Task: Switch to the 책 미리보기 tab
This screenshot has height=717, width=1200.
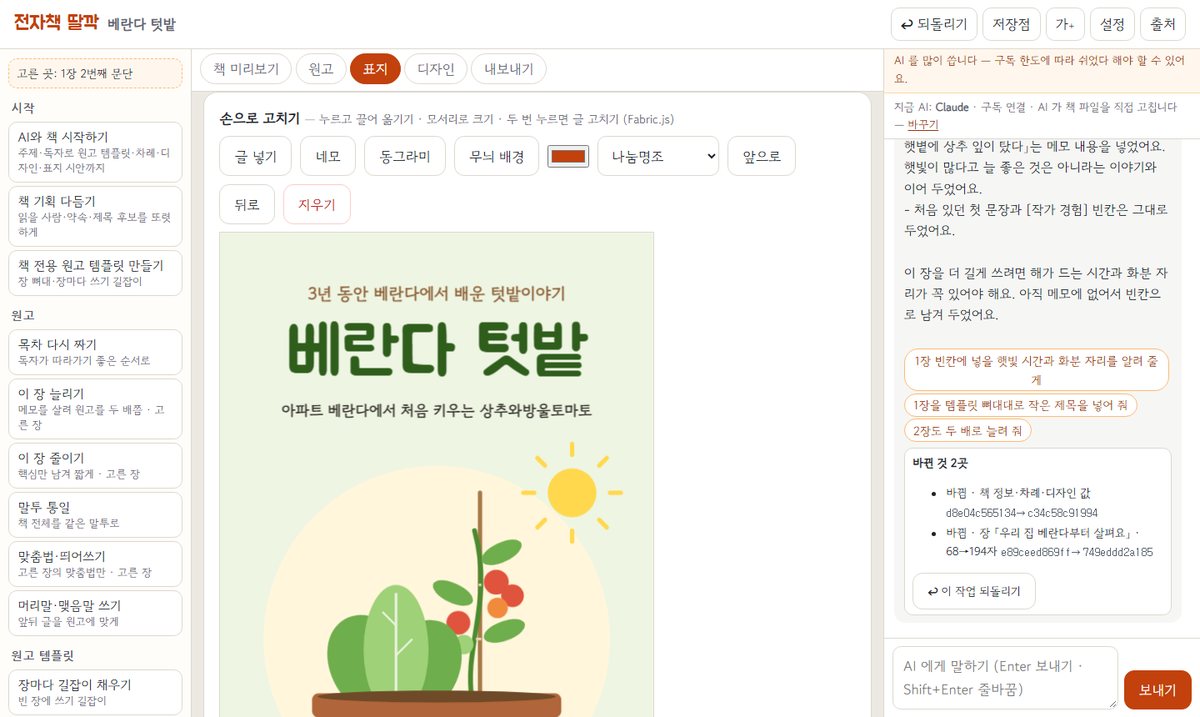Action: 246,69
